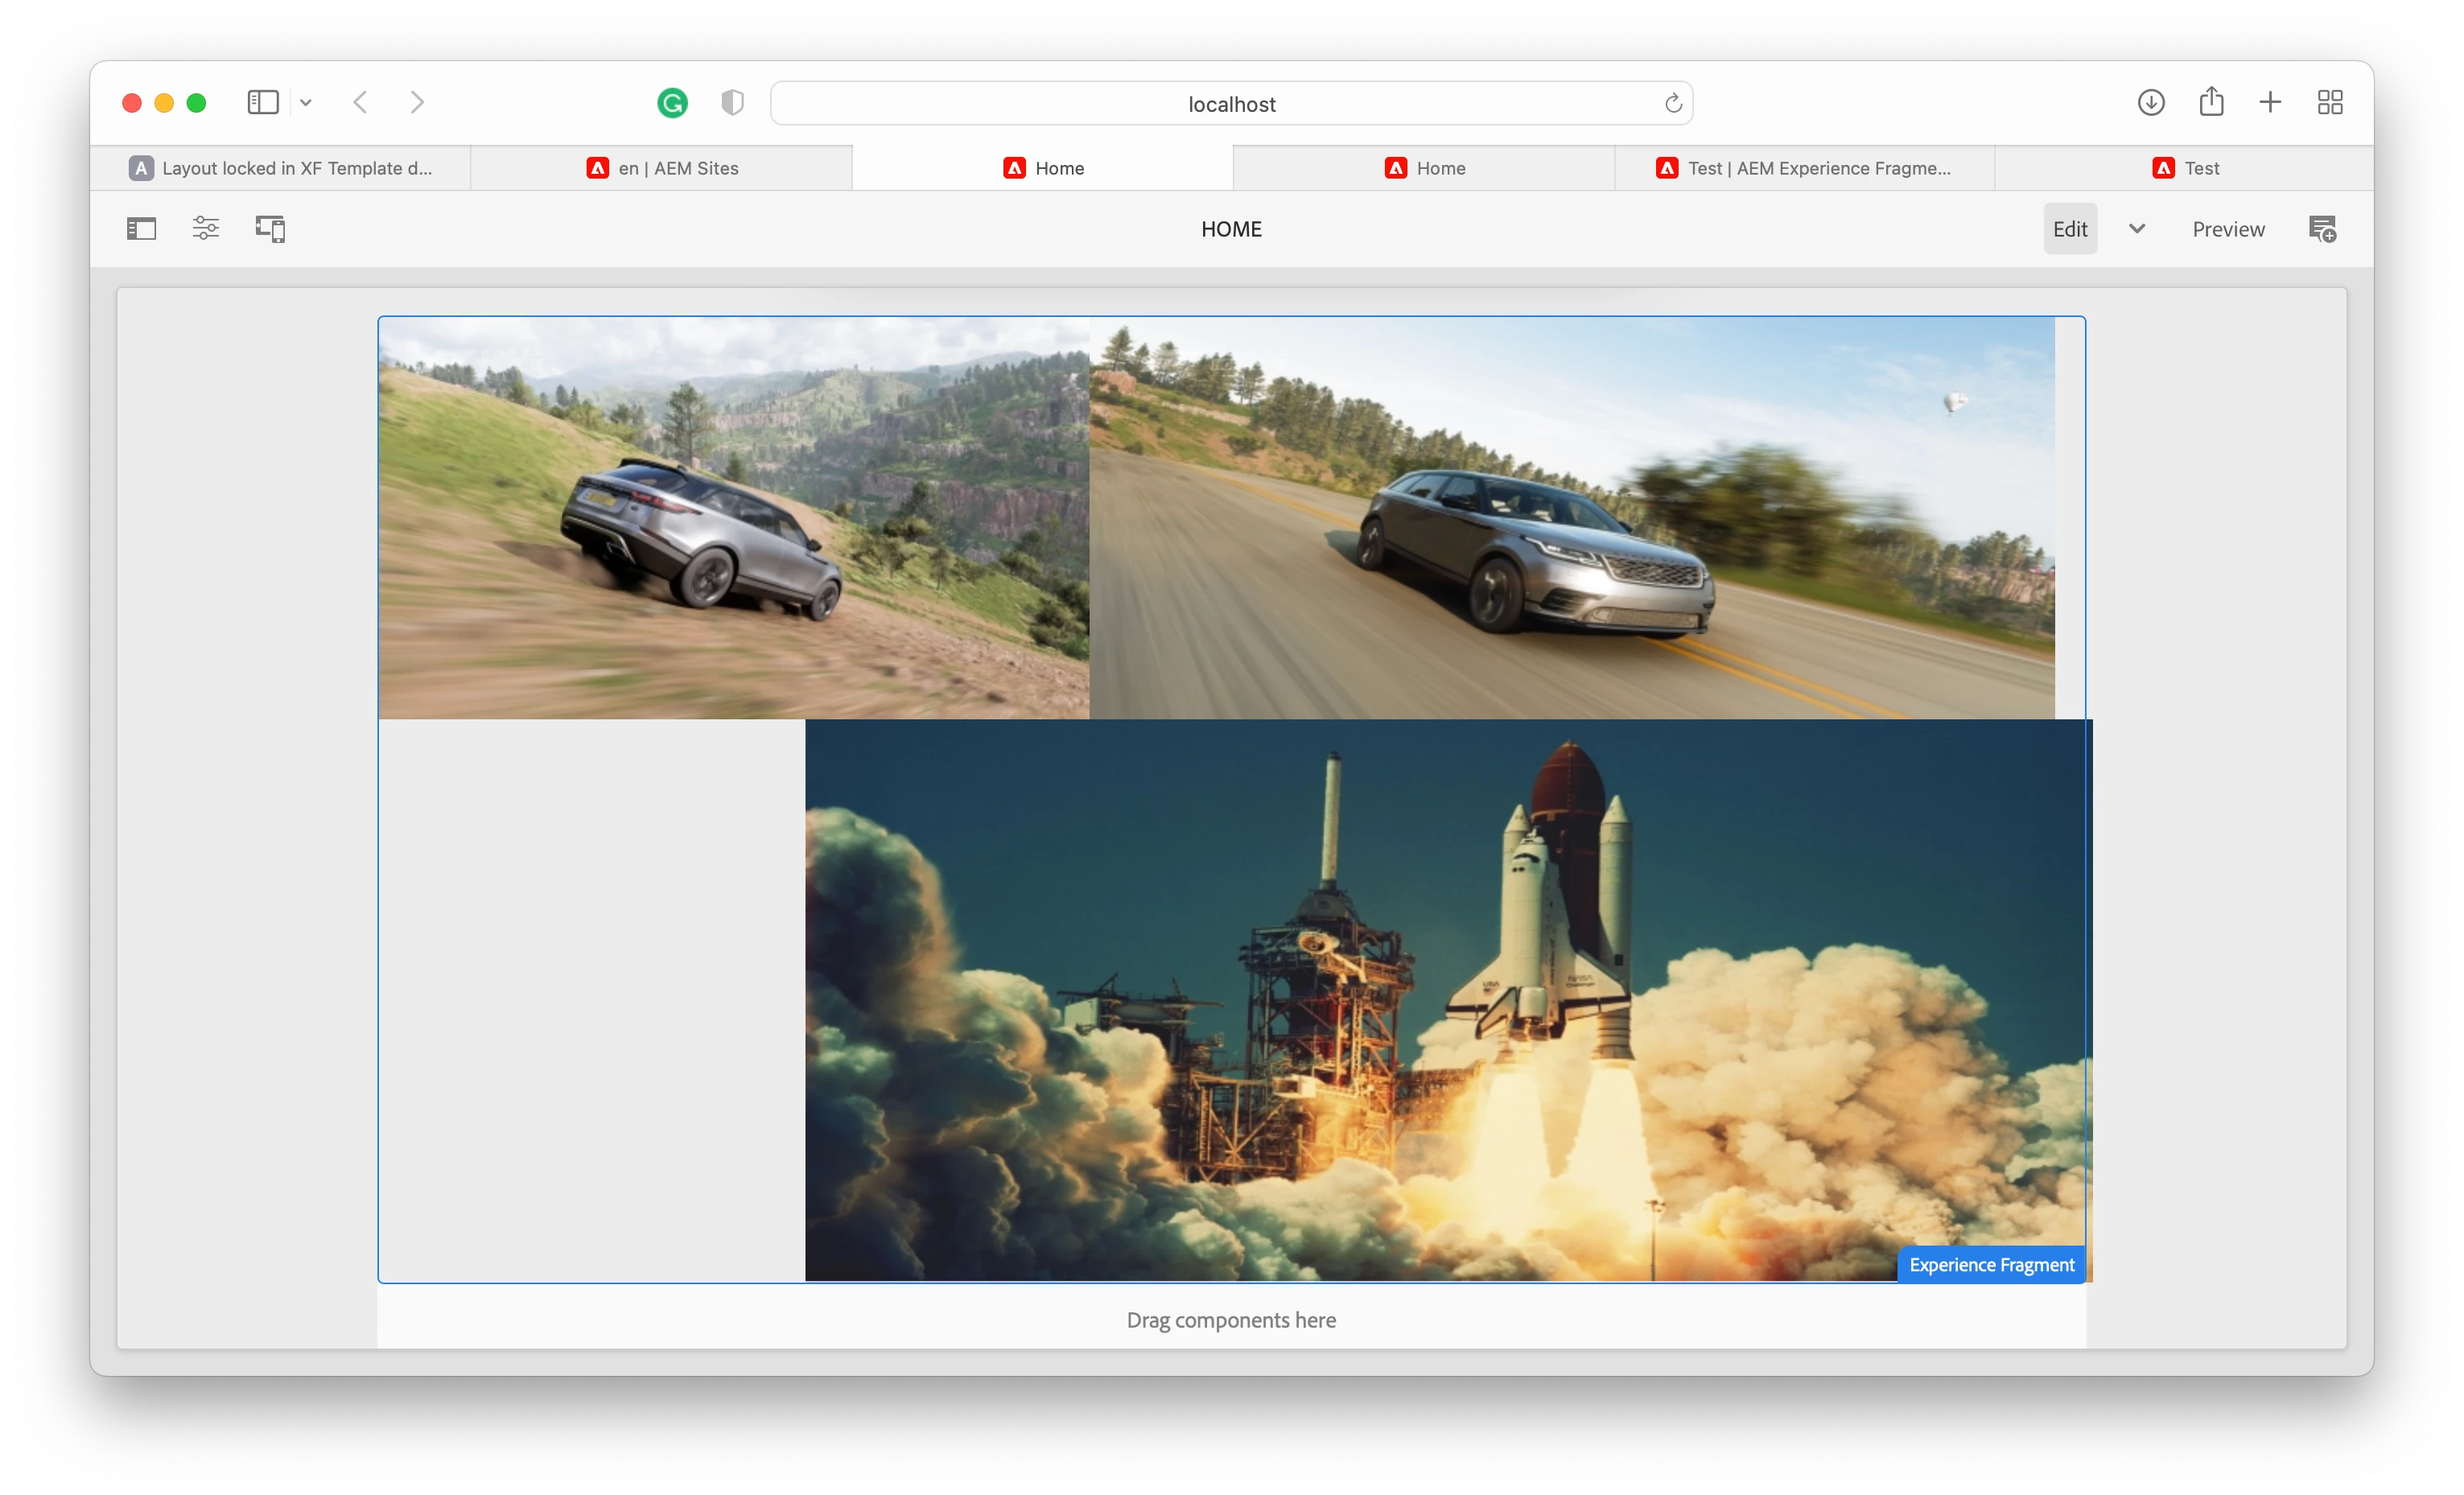The height and width of the screenshot is (1495, 2464).
Task: Expand the sidebar options chevron
Action: coord(306,103)
